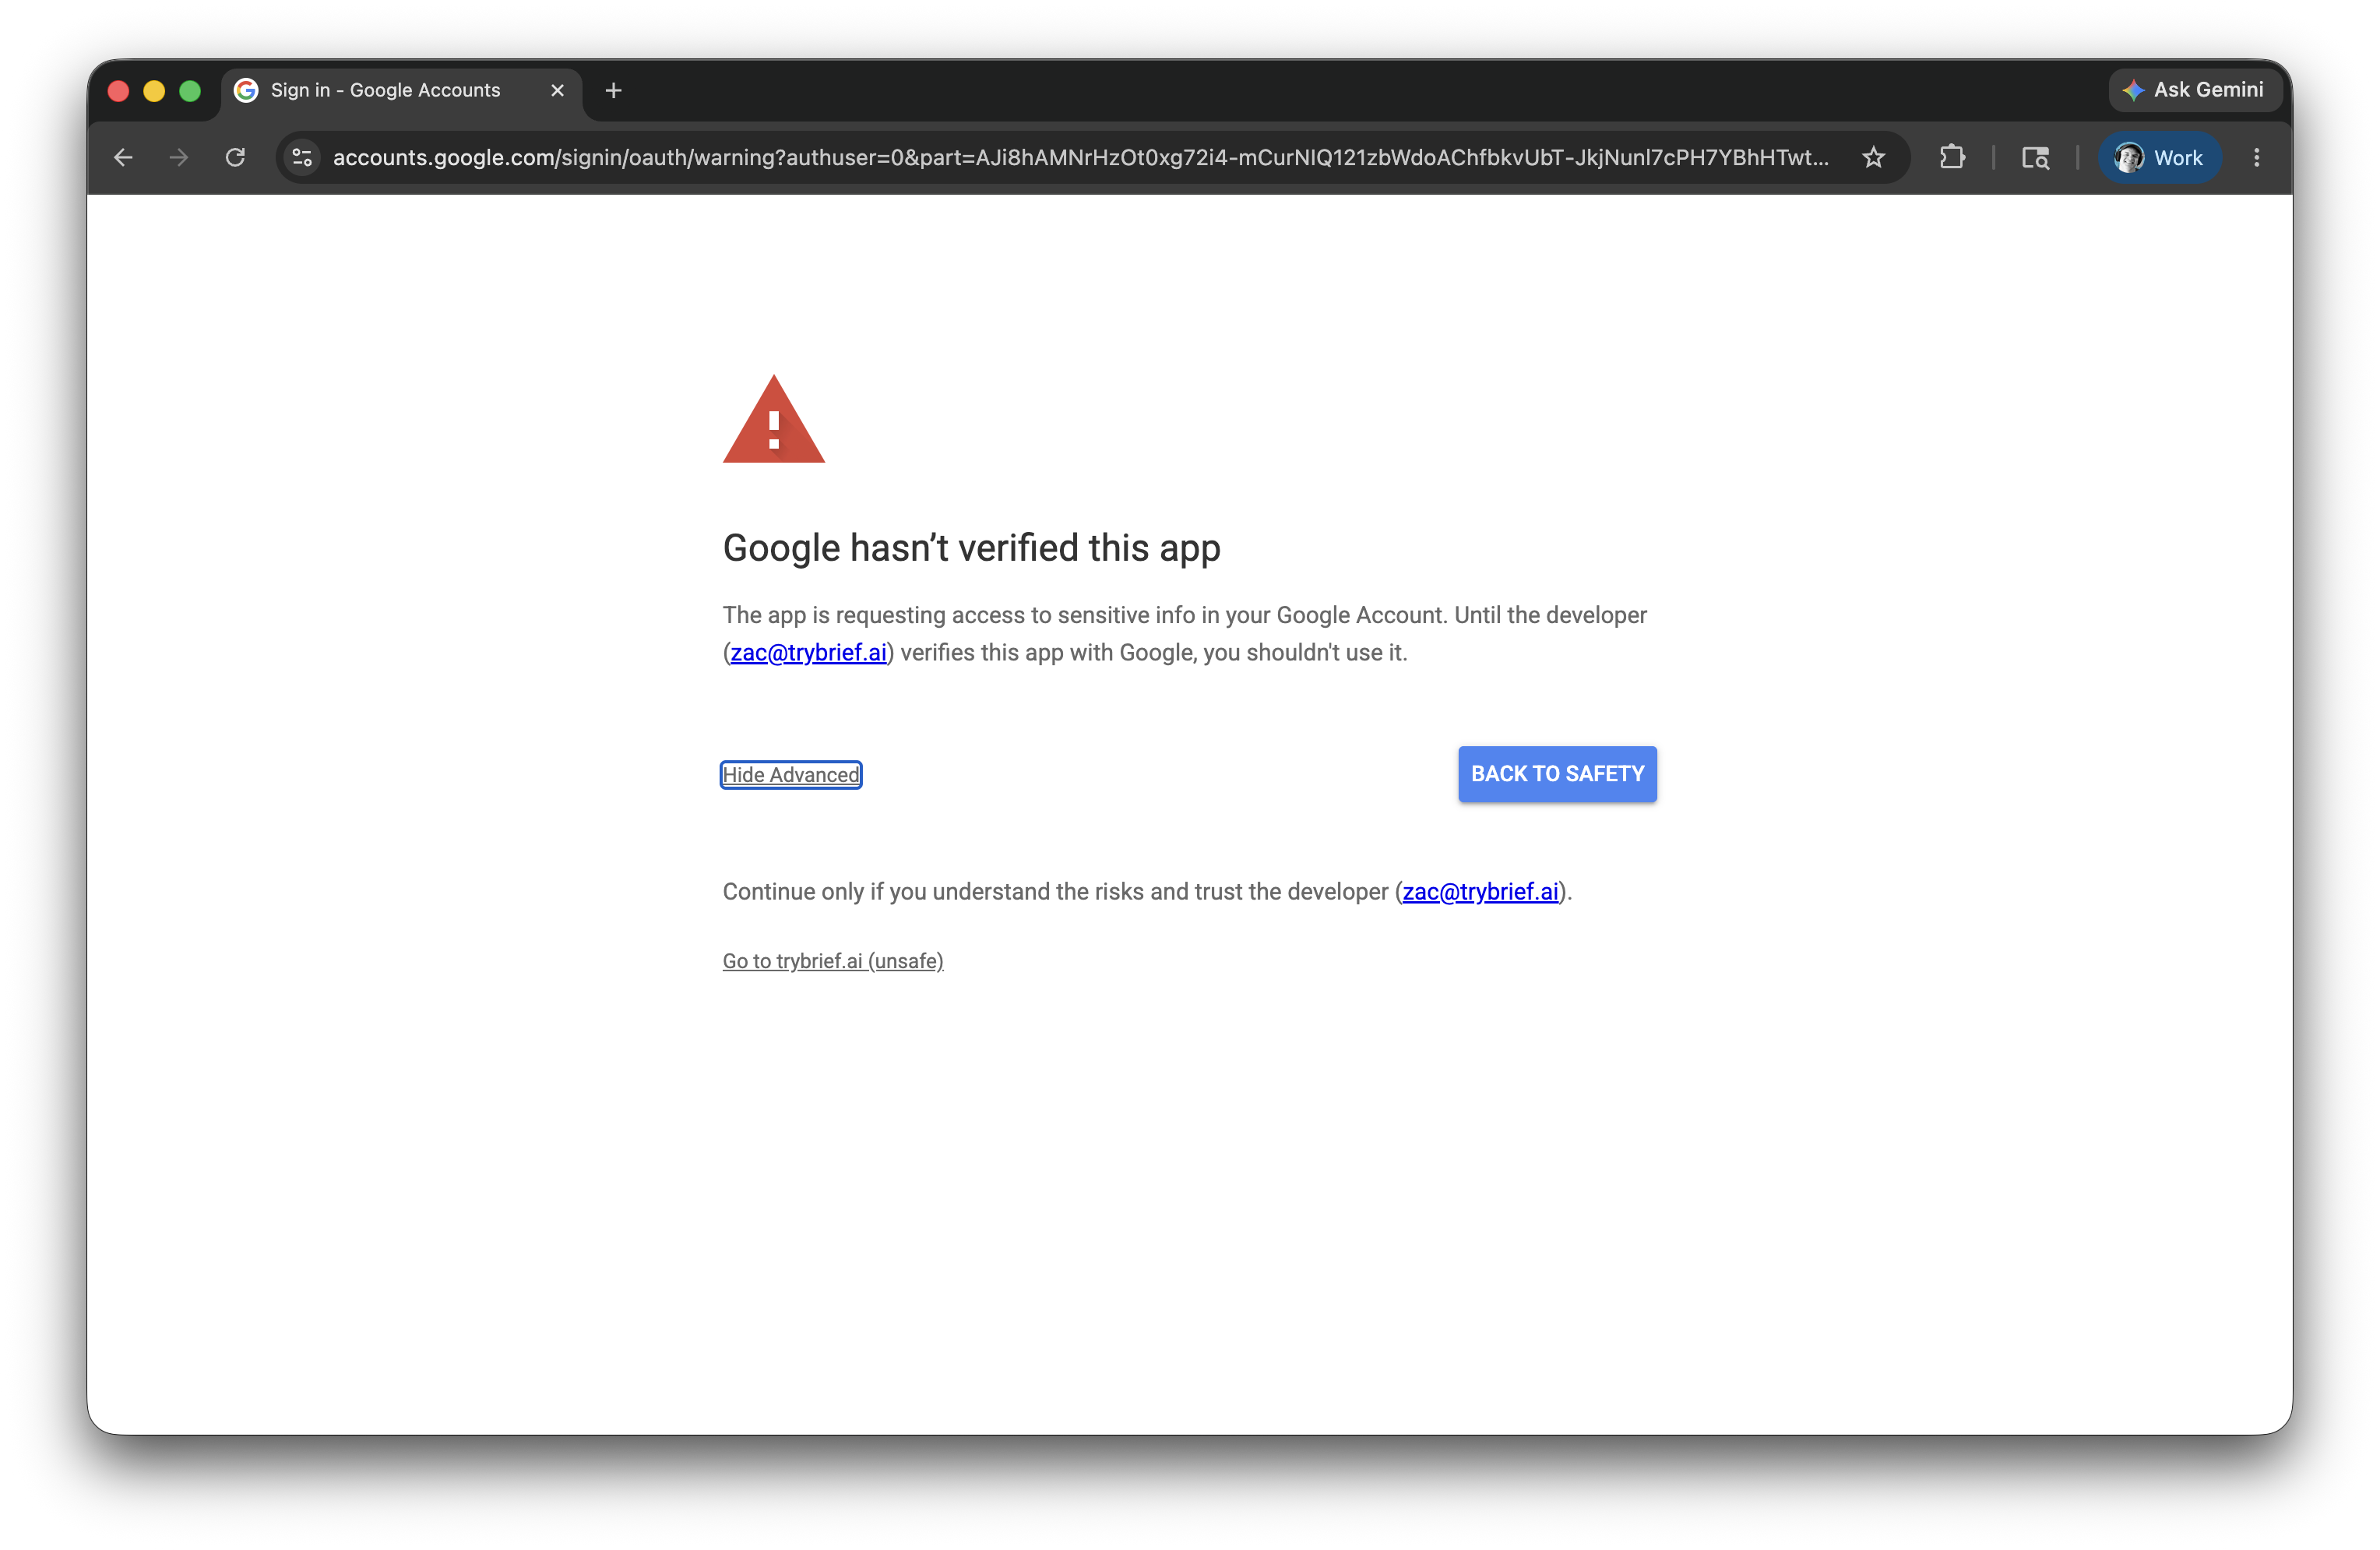Click zac@trybrief.ai link after 'trust the developer'
2380x1550 pixels.
[1480, 891]
